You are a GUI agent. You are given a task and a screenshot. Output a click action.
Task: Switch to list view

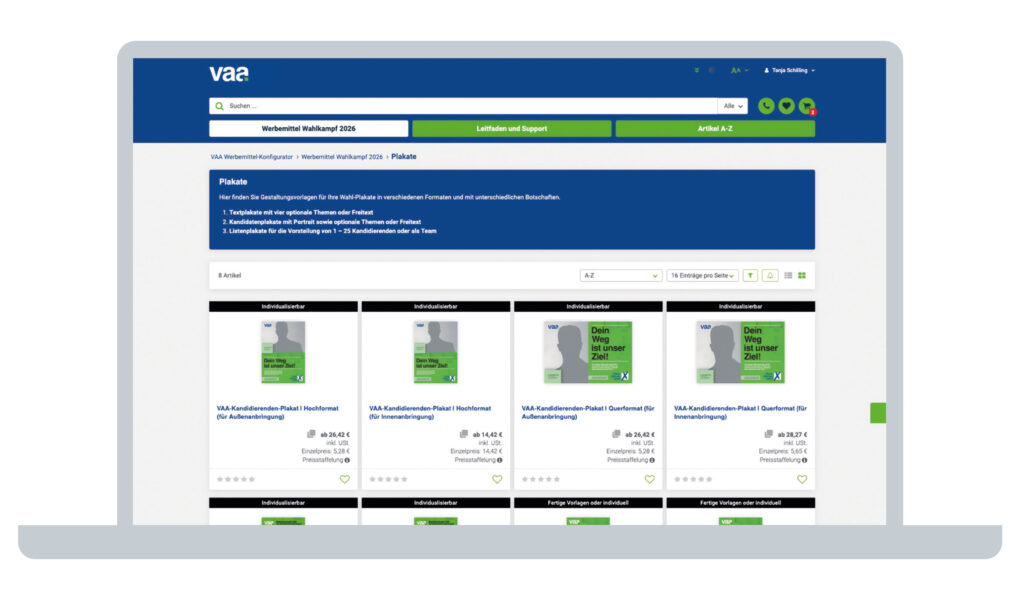788,275
